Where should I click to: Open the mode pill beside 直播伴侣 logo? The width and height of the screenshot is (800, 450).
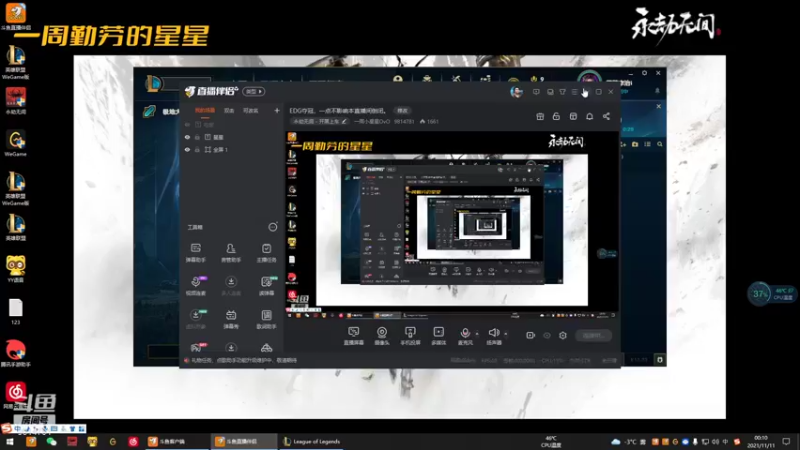click(254, 91)
